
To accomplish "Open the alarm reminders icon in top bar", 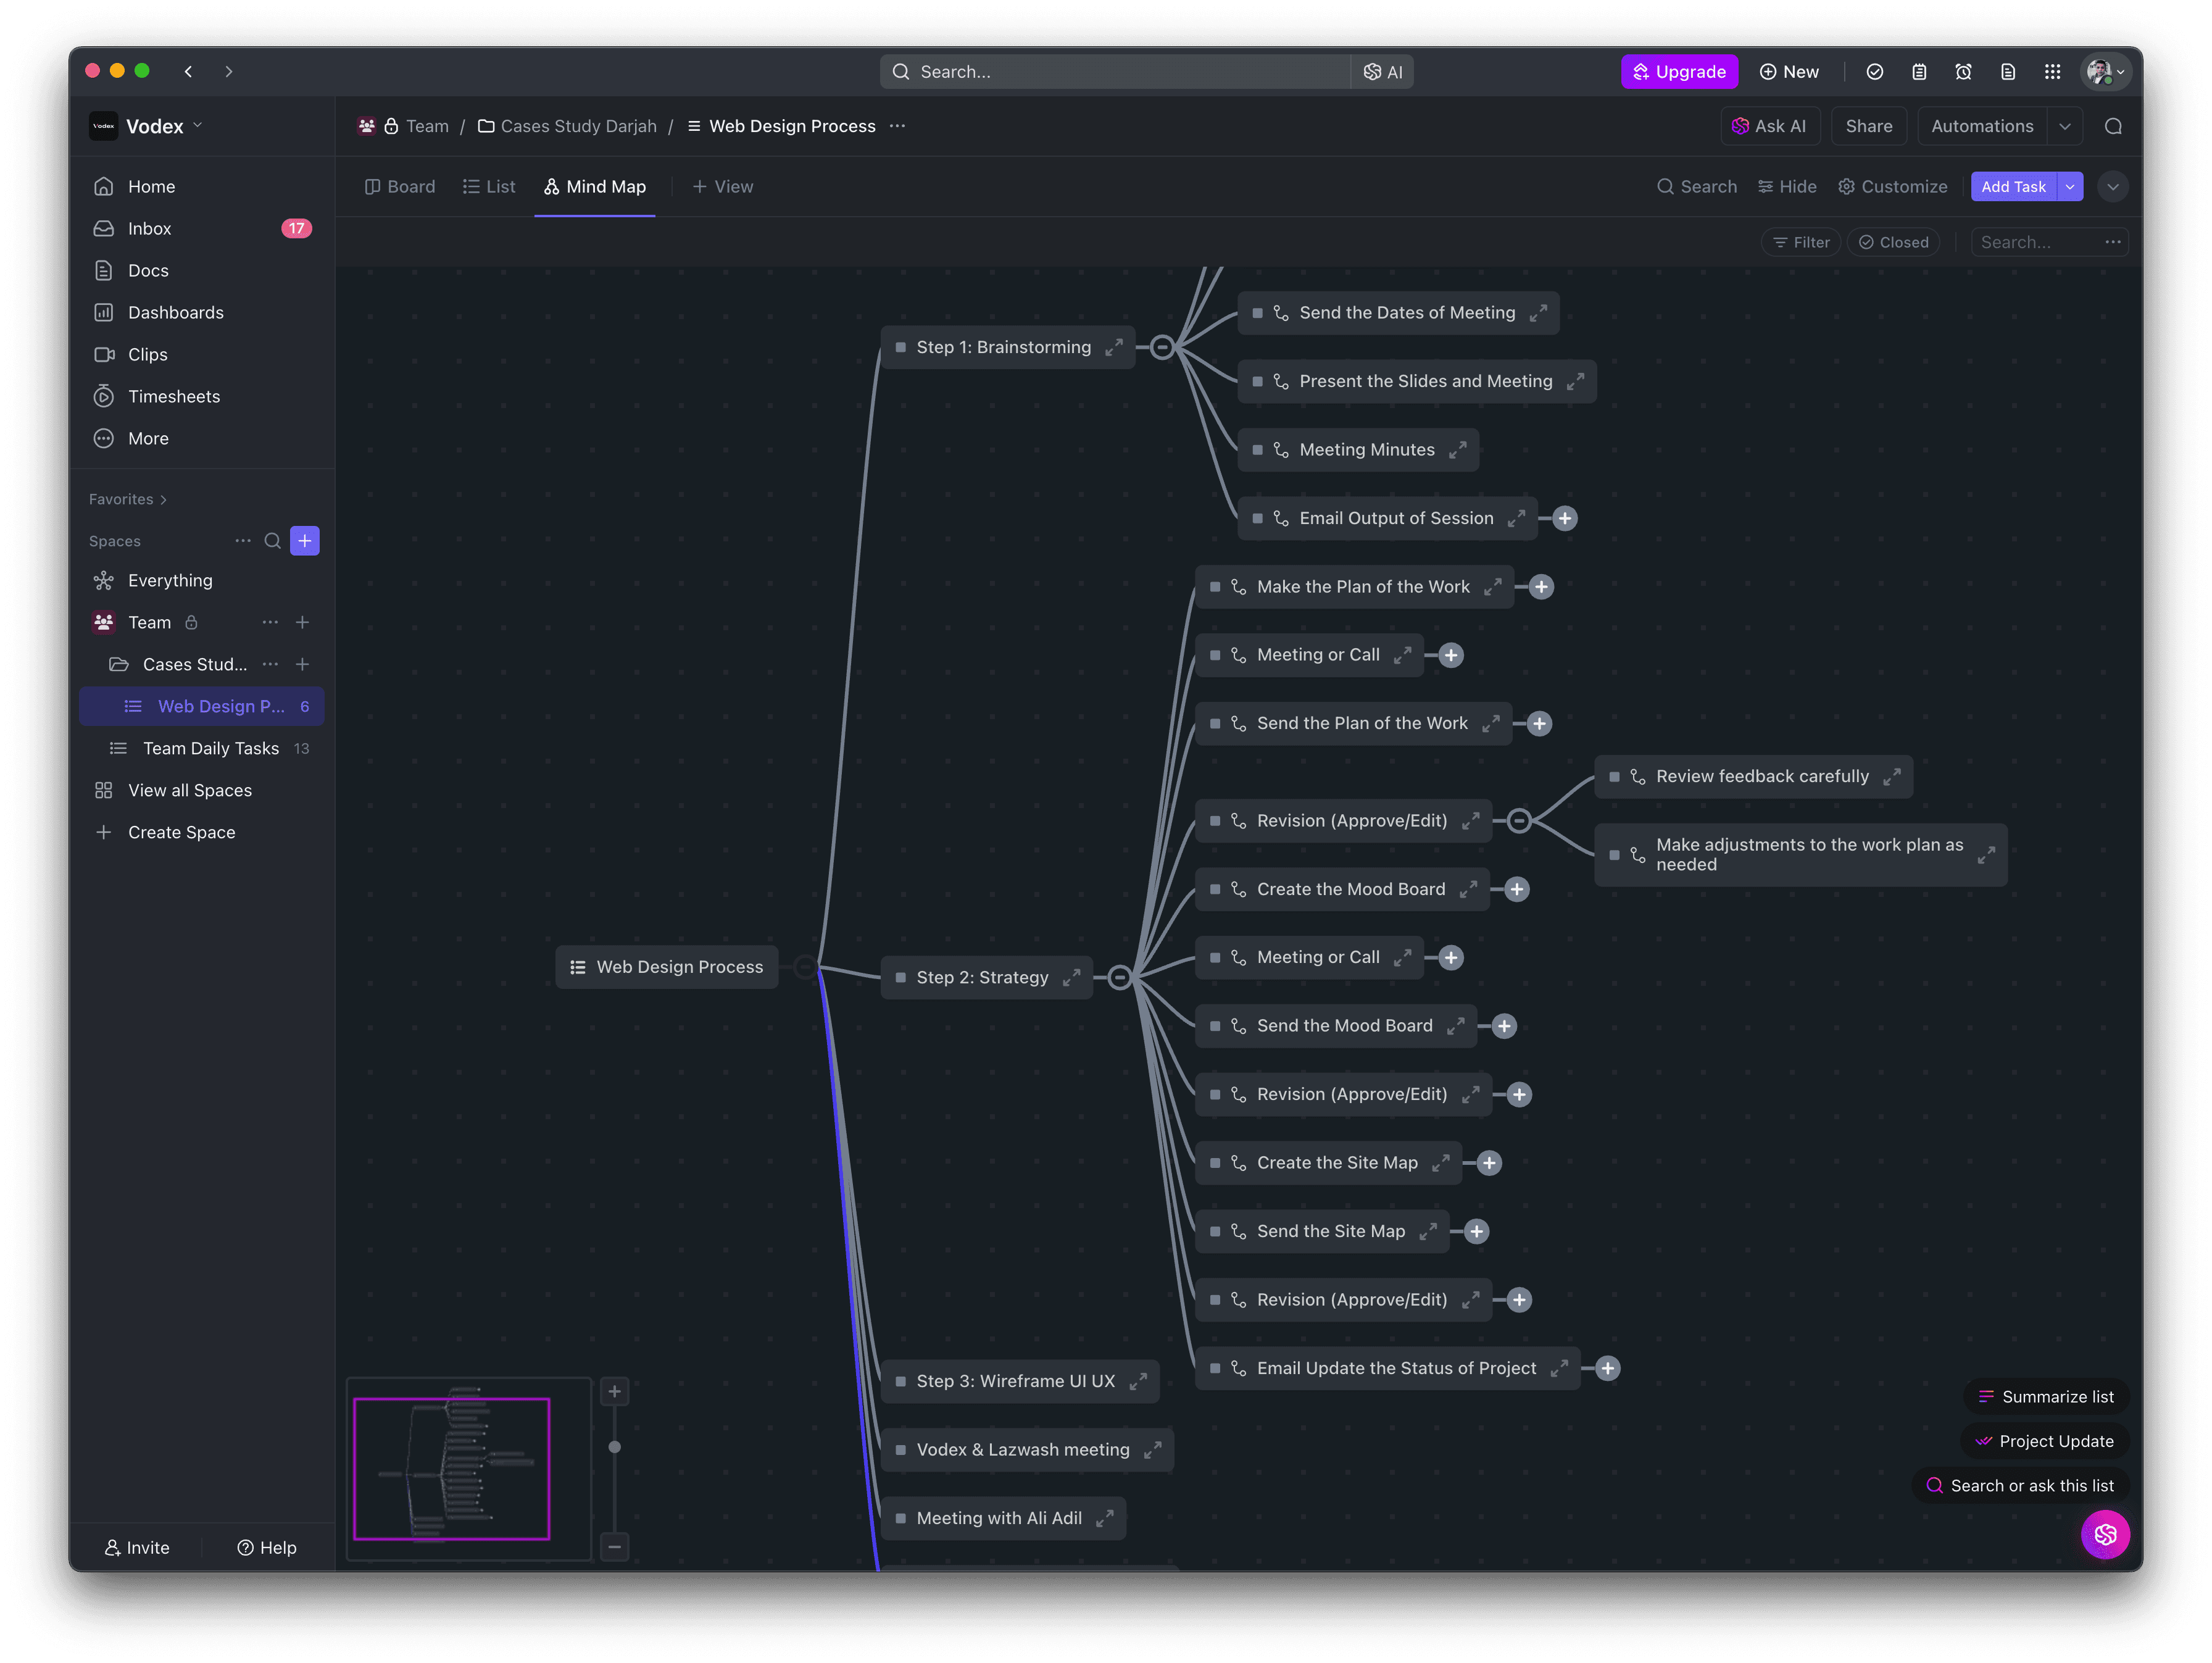I will tap(1963, 72).
